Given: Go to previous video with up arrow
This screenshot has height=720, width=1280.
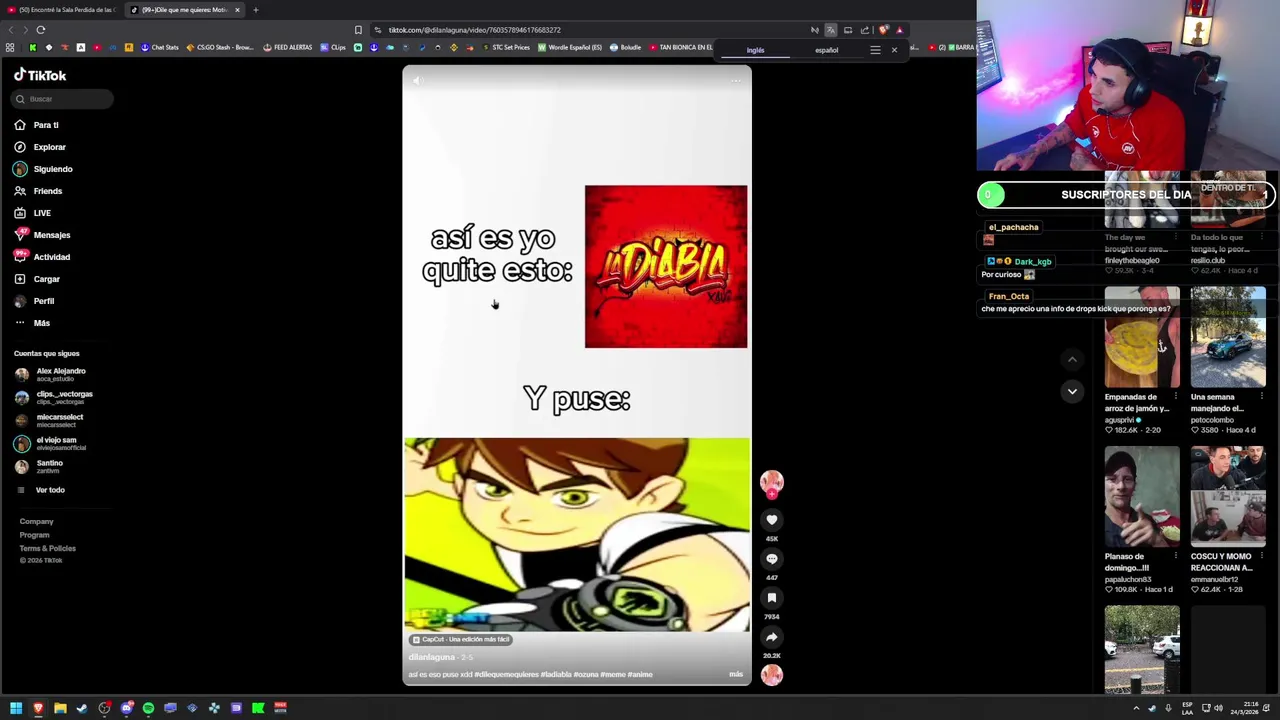Looking at the screenshot, I should point(1072,359).
